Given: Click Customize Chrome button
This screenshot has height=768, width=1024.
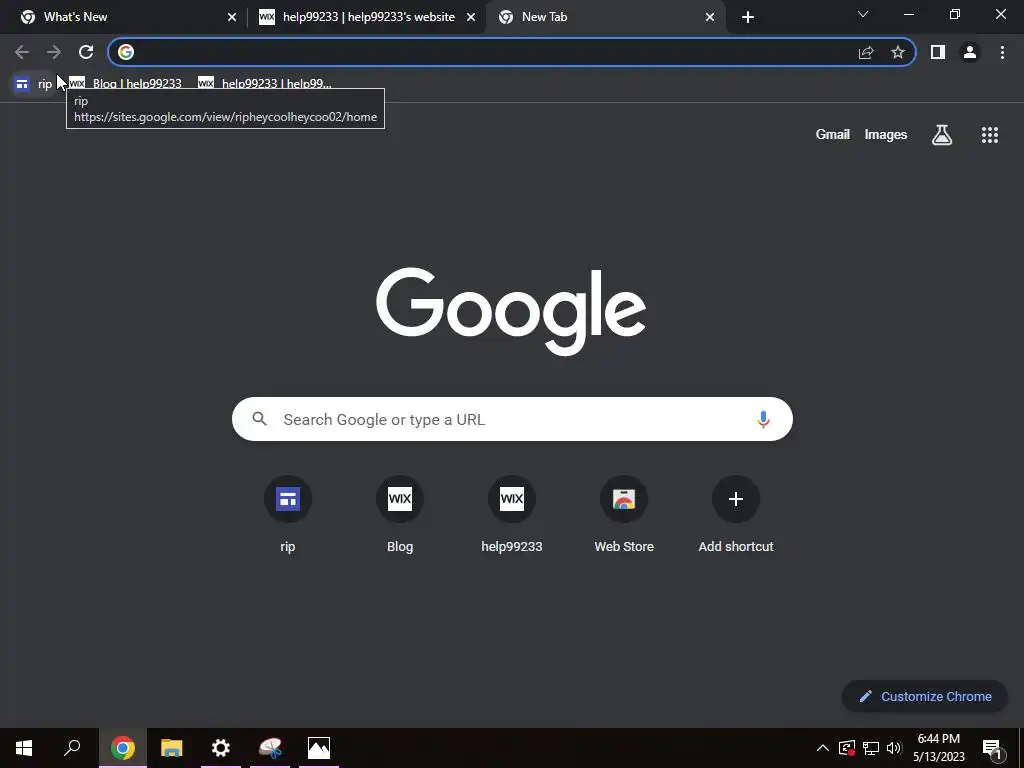Looking at the screenshot, I should 925,696.
